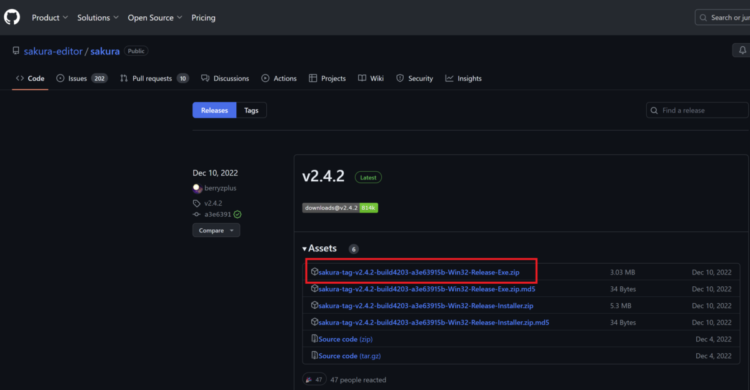Go to the Pricing page
Screen dimensions: 750x390
203,18
